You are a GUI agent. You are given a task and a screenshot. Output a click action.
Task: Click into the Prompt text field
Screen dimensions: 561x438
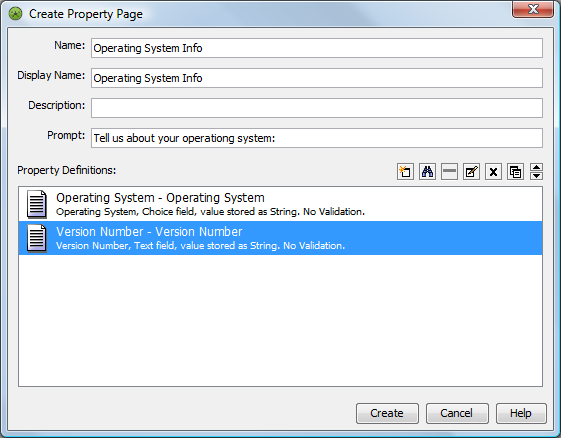pos(317,138)
